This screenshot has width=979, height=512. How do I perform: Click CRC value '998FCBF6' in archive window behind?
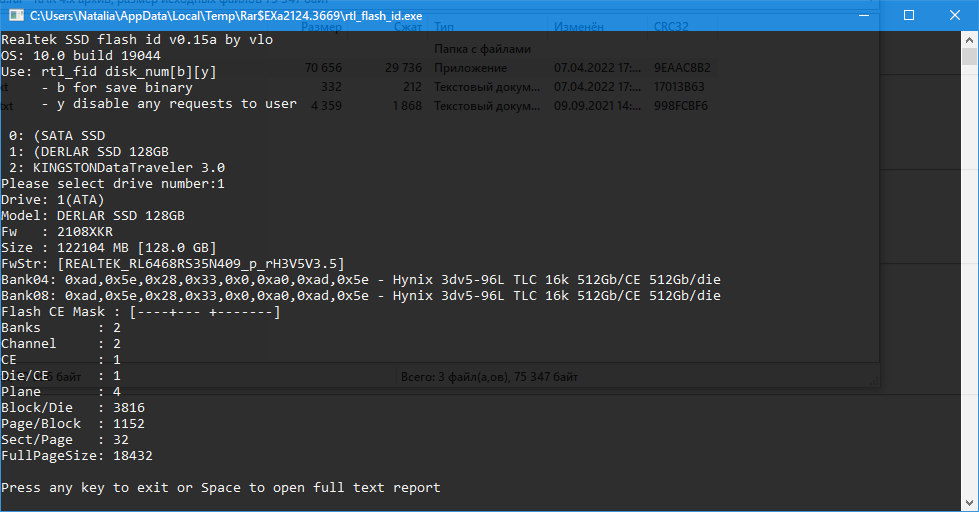coord(681,106)
